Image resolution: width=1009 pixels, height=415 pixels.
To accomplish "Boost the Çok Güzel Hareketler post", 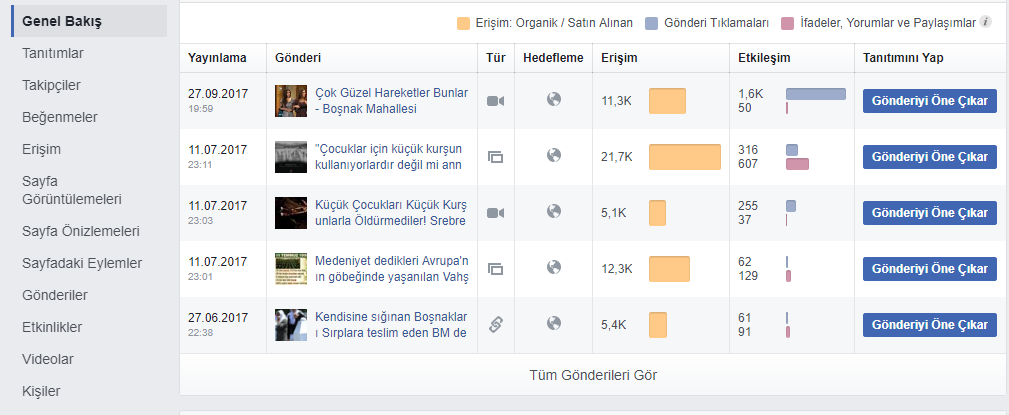I will pos(929,101).
